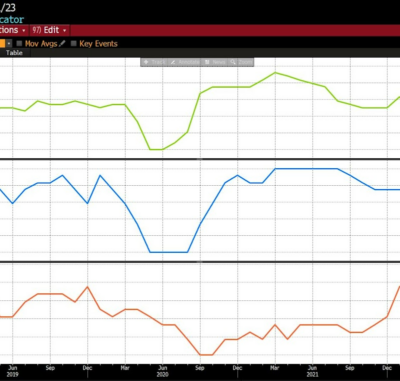The width and height of the screenshot is (400, 381).
Task: Open the News overlay tool
Action: tap(215, 62)
